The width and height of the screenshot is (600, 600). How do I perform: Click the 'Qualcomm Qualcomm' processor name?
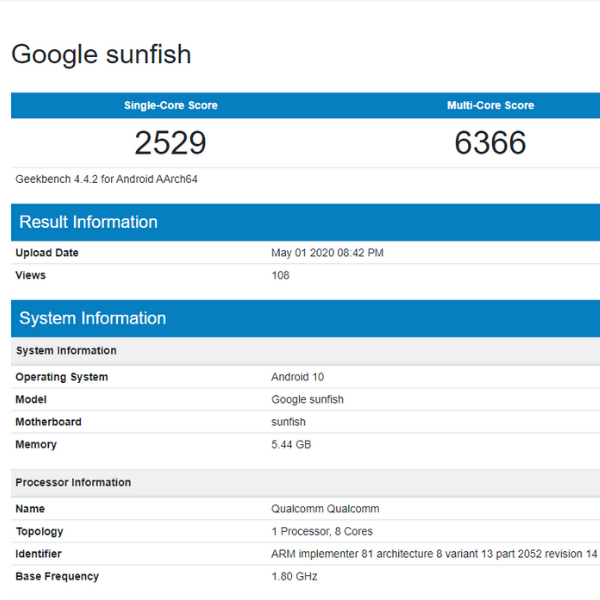pyautogui.click(x=325, y=509)
